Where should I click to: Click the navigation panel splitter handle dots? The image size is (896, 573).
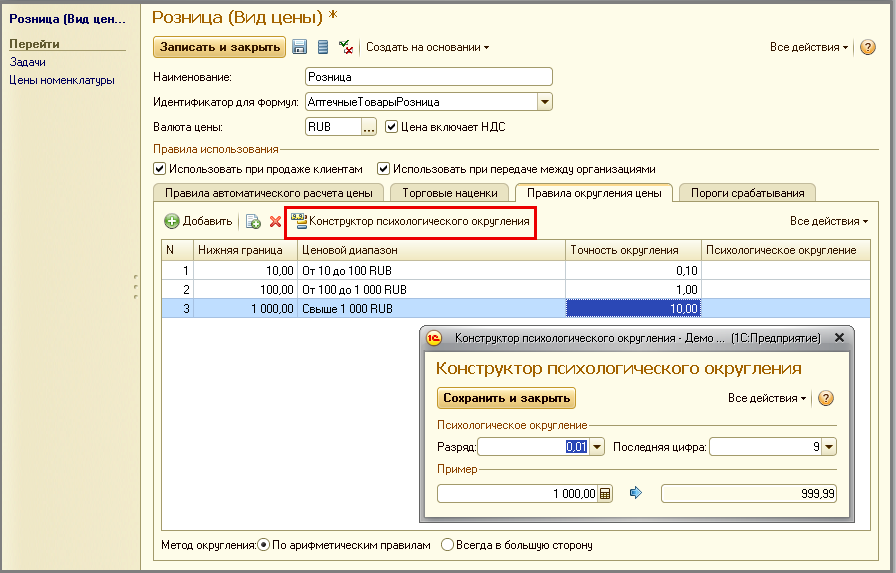(x=135, y=287)
